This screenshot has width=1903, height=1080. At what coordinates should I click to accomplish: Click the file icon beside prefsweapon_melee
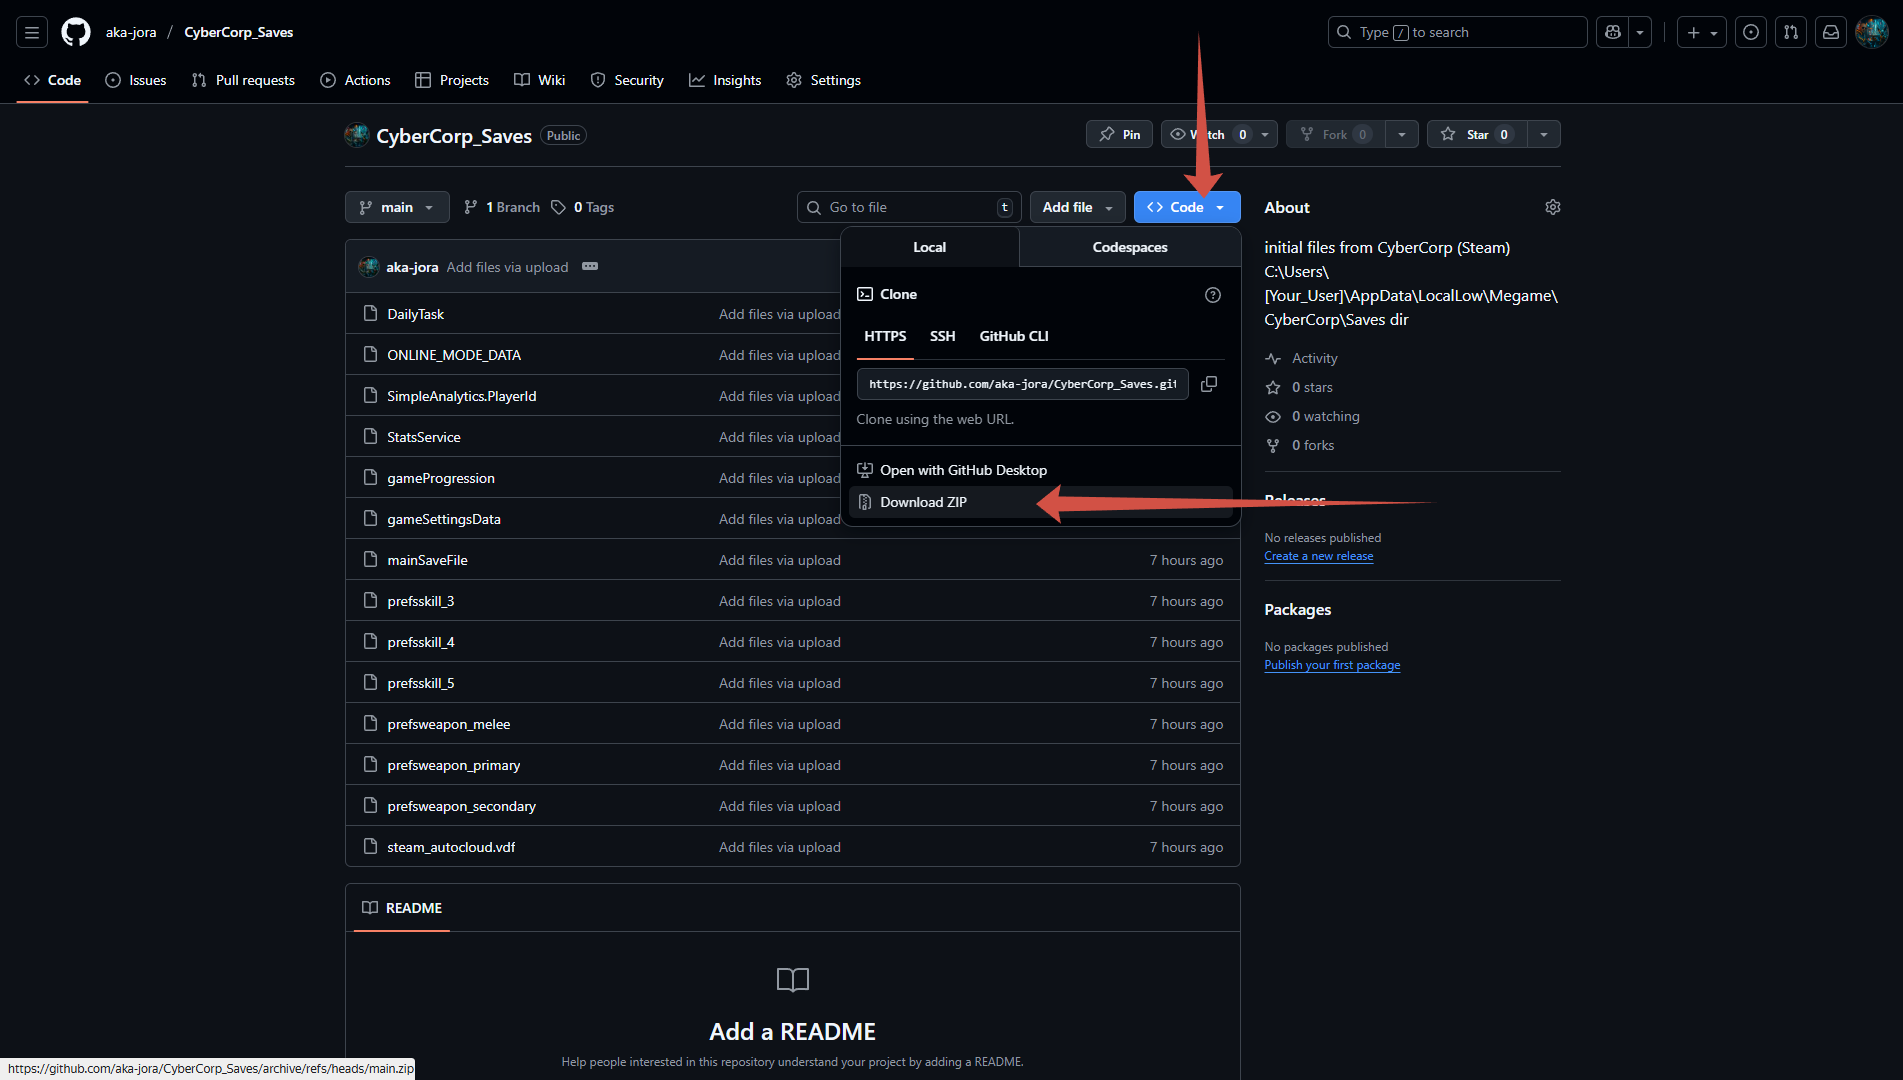(370, 723)
